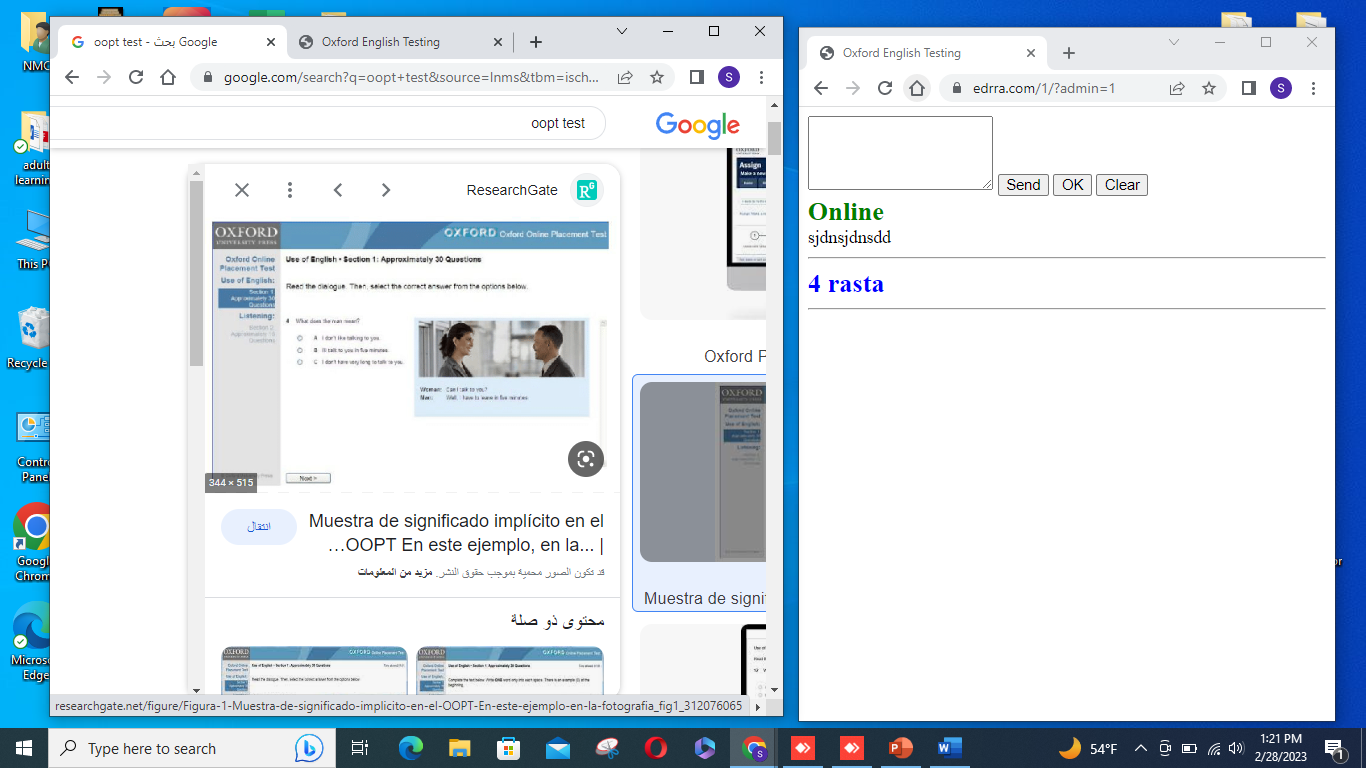
Task: Click the Google logo
Action: (698, 124)
